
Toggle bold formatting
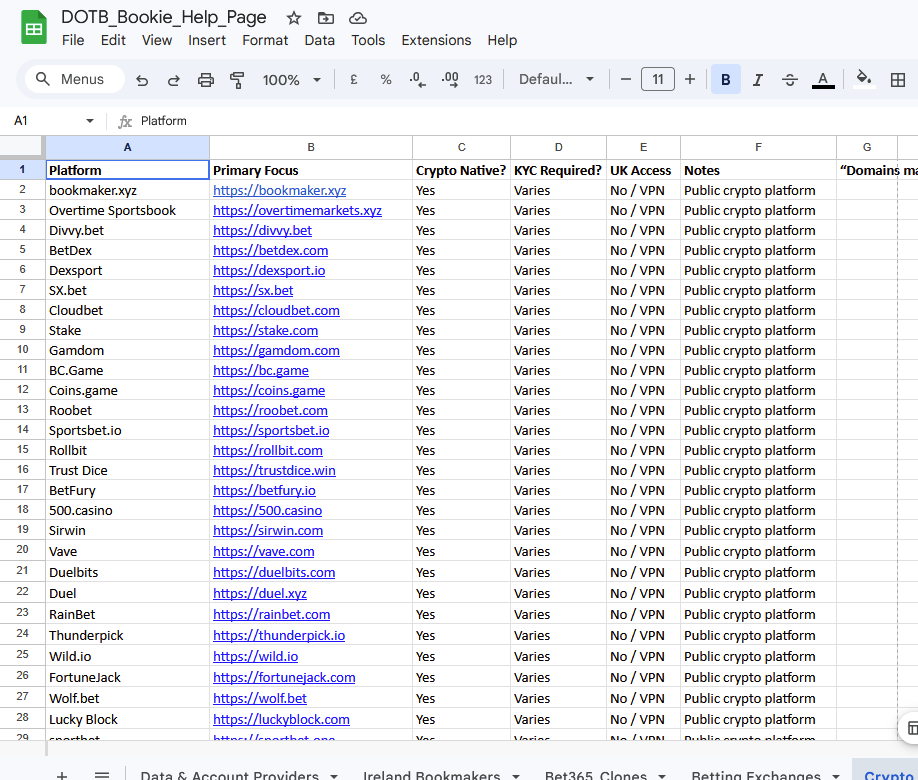[x=725, y=79]
